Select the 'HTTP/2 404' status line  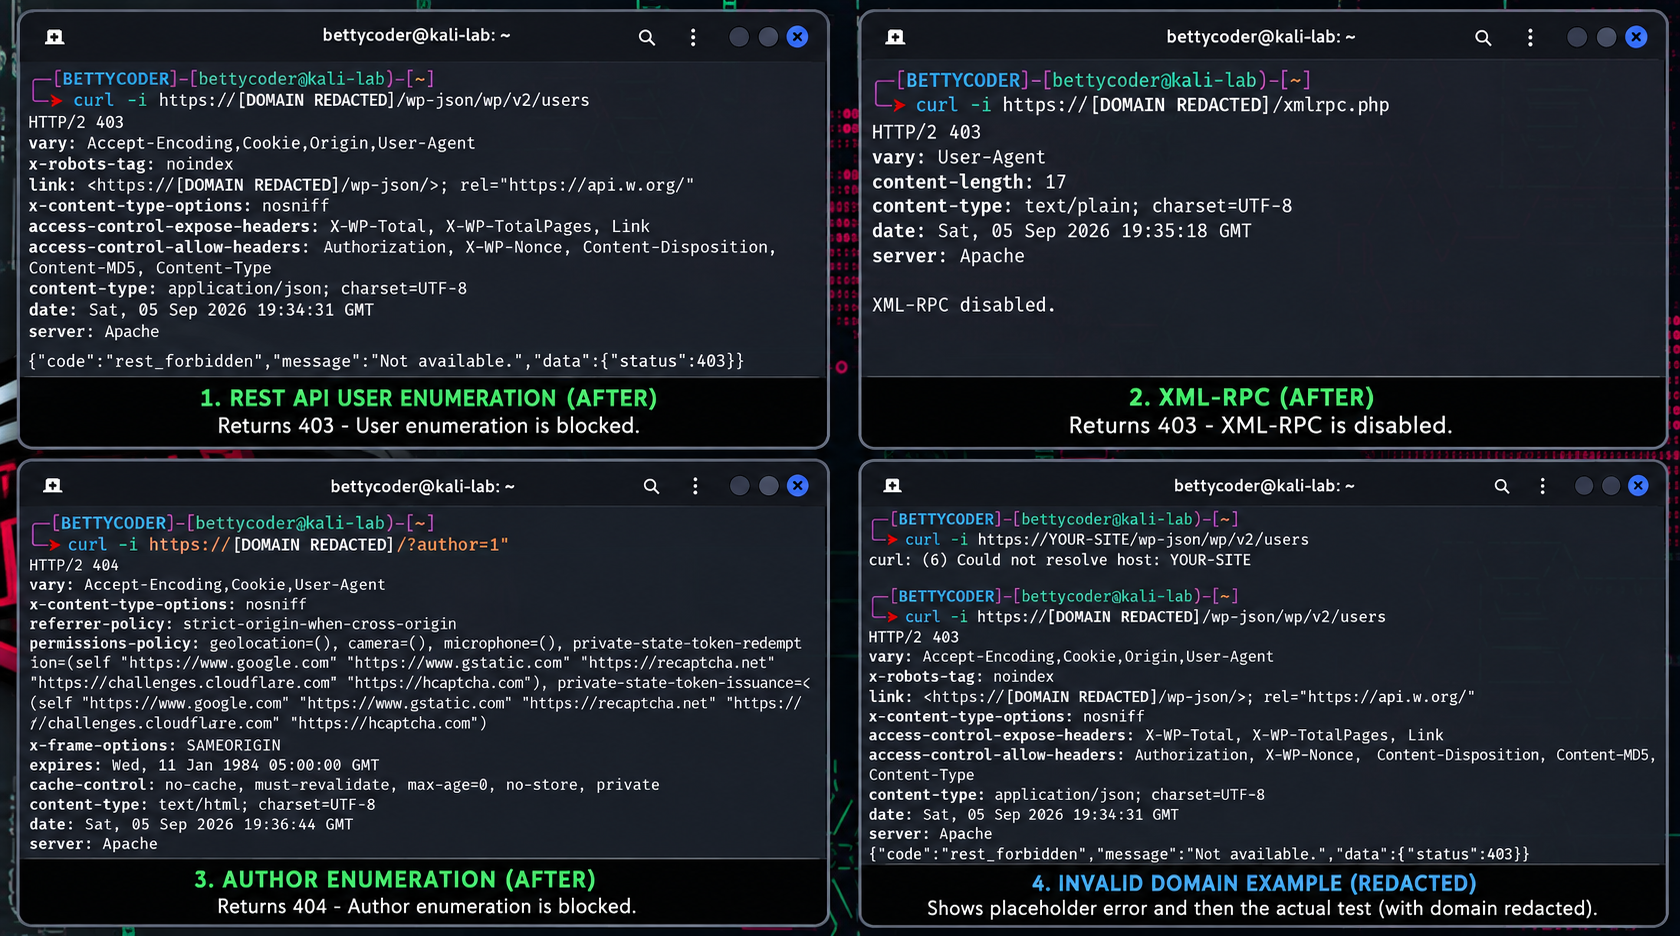(x=74, y=565)
